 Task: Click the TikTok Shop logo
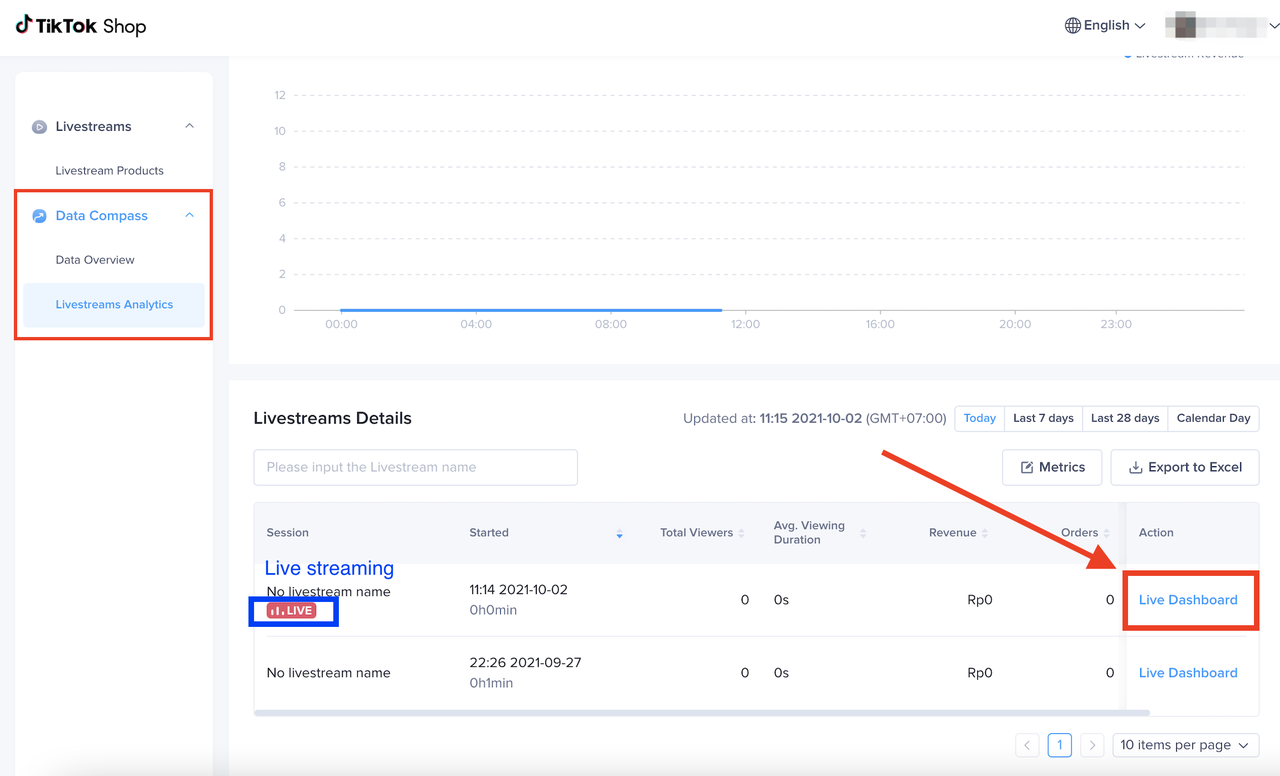point(81,26)
